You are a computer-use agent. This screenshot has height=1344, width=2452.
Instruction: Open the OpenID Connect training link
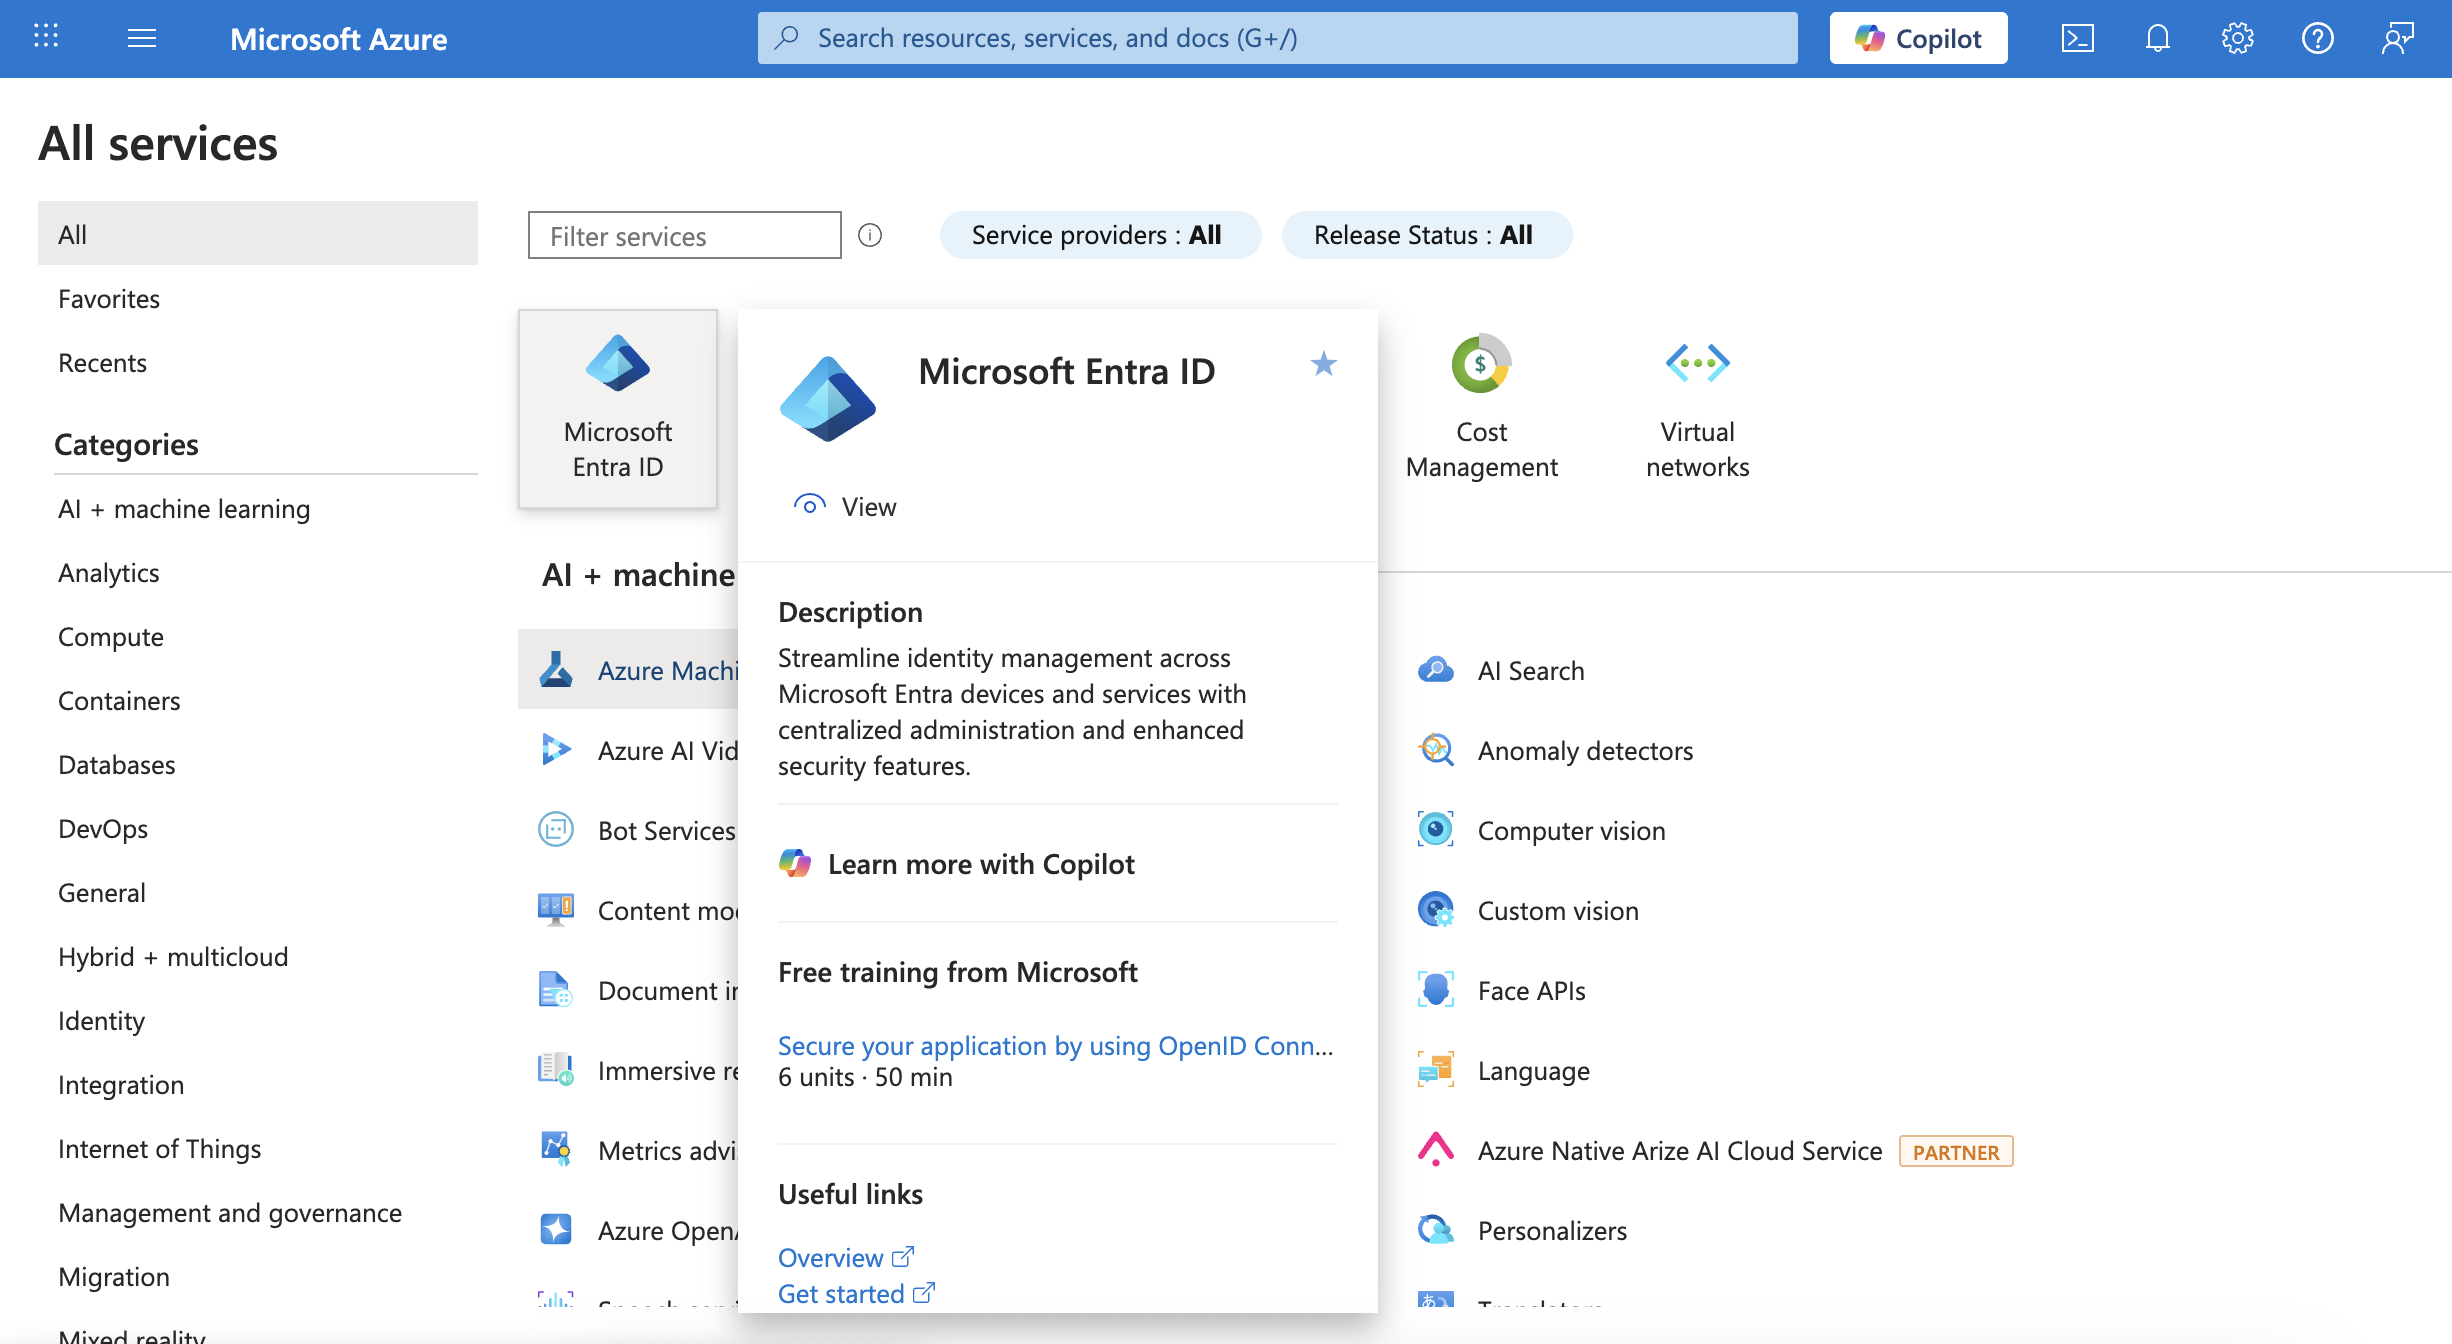pos(1055,1045)
